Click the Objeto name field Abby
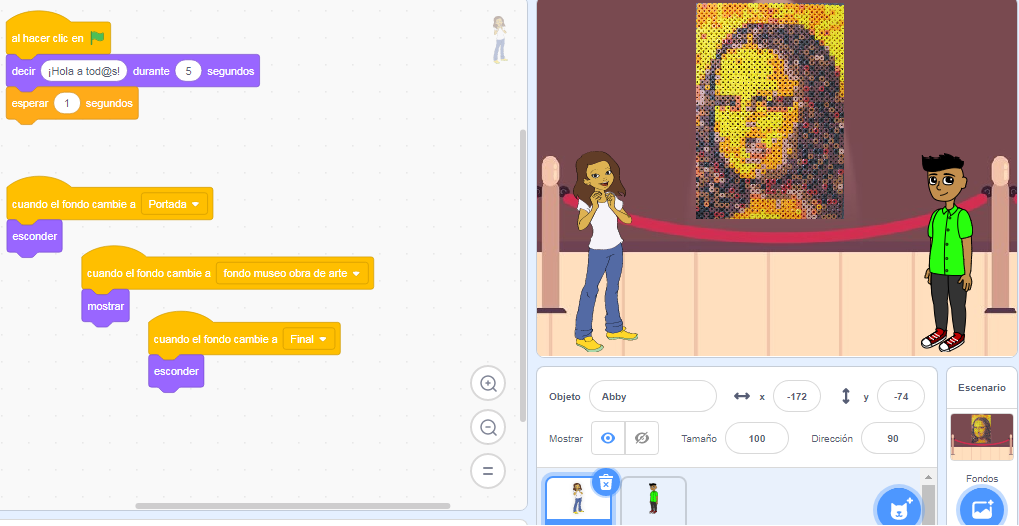The height and width of the screenshot is (526, 1019). (652, 396)
